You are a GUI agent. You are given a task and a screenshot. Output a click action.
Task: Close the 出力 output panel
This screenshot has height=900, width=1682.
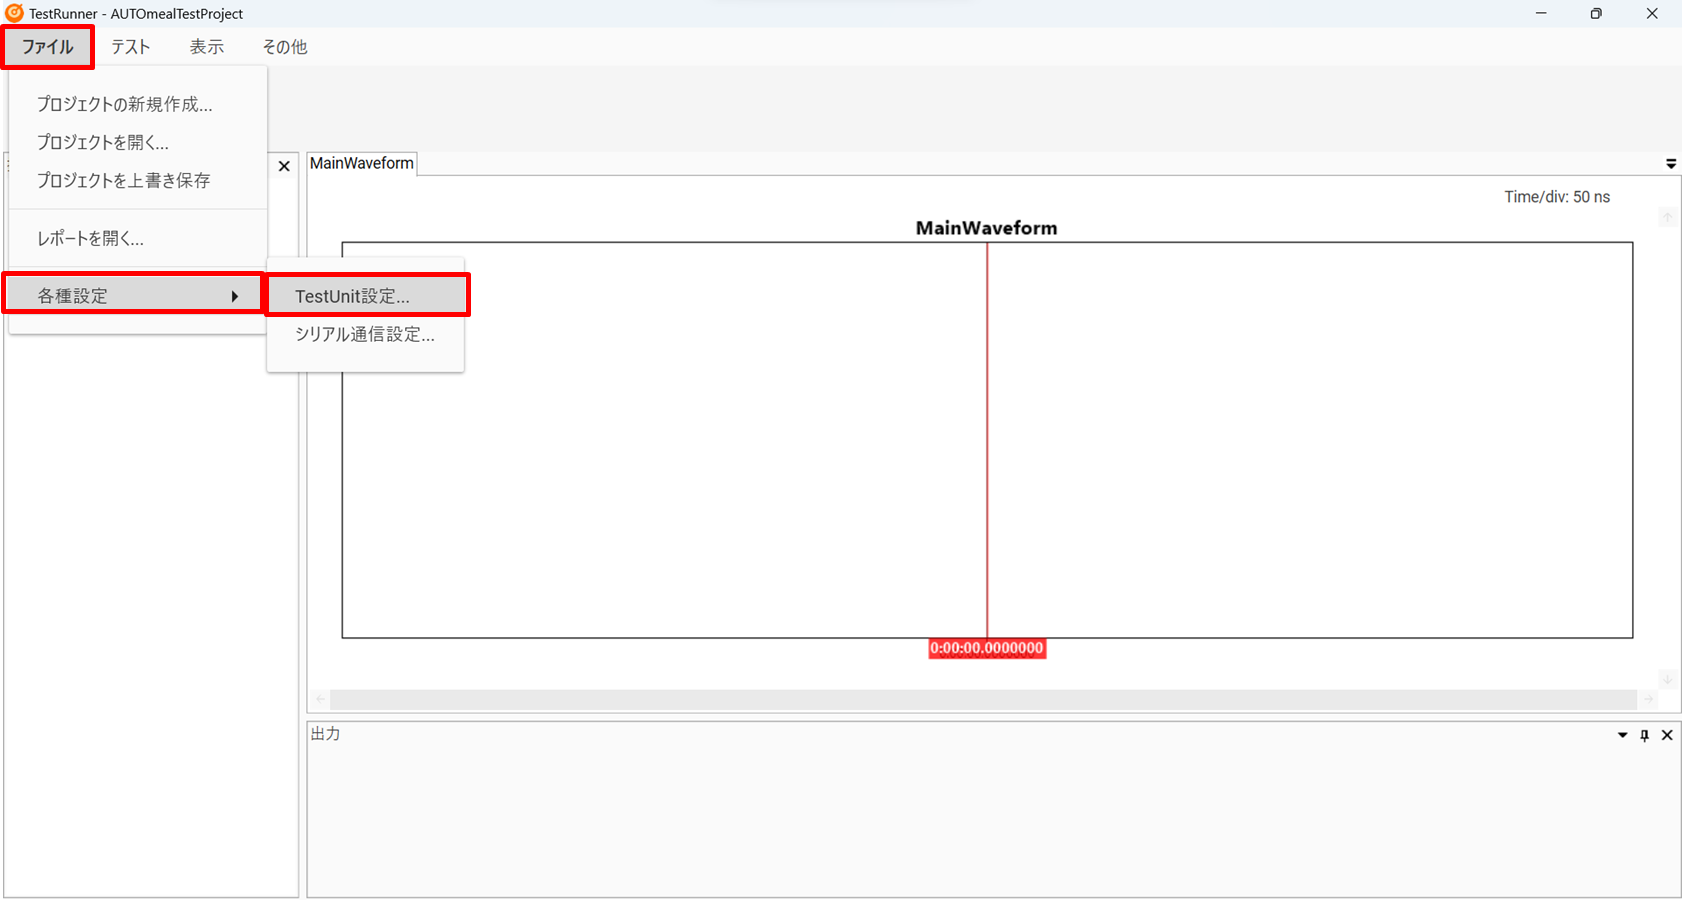pyautogui.click(x=1667, y=735)
